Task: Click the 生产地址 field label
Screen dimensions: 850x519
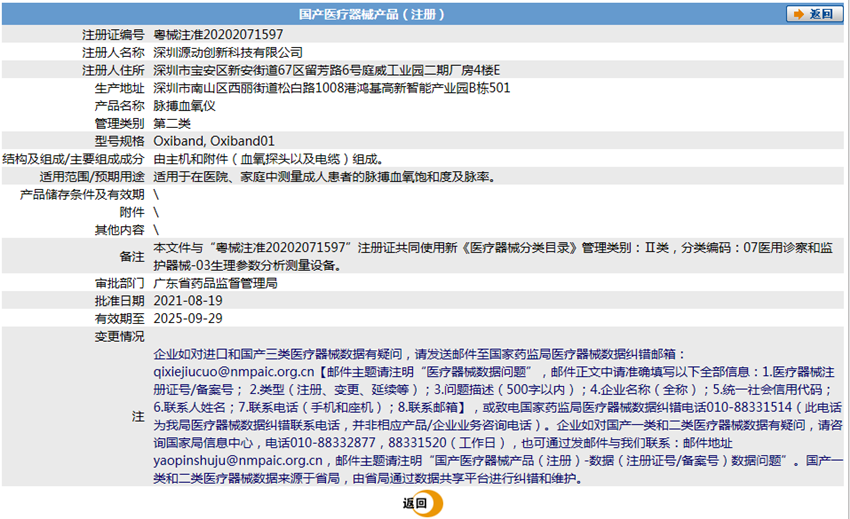Action: pos(120,88)
